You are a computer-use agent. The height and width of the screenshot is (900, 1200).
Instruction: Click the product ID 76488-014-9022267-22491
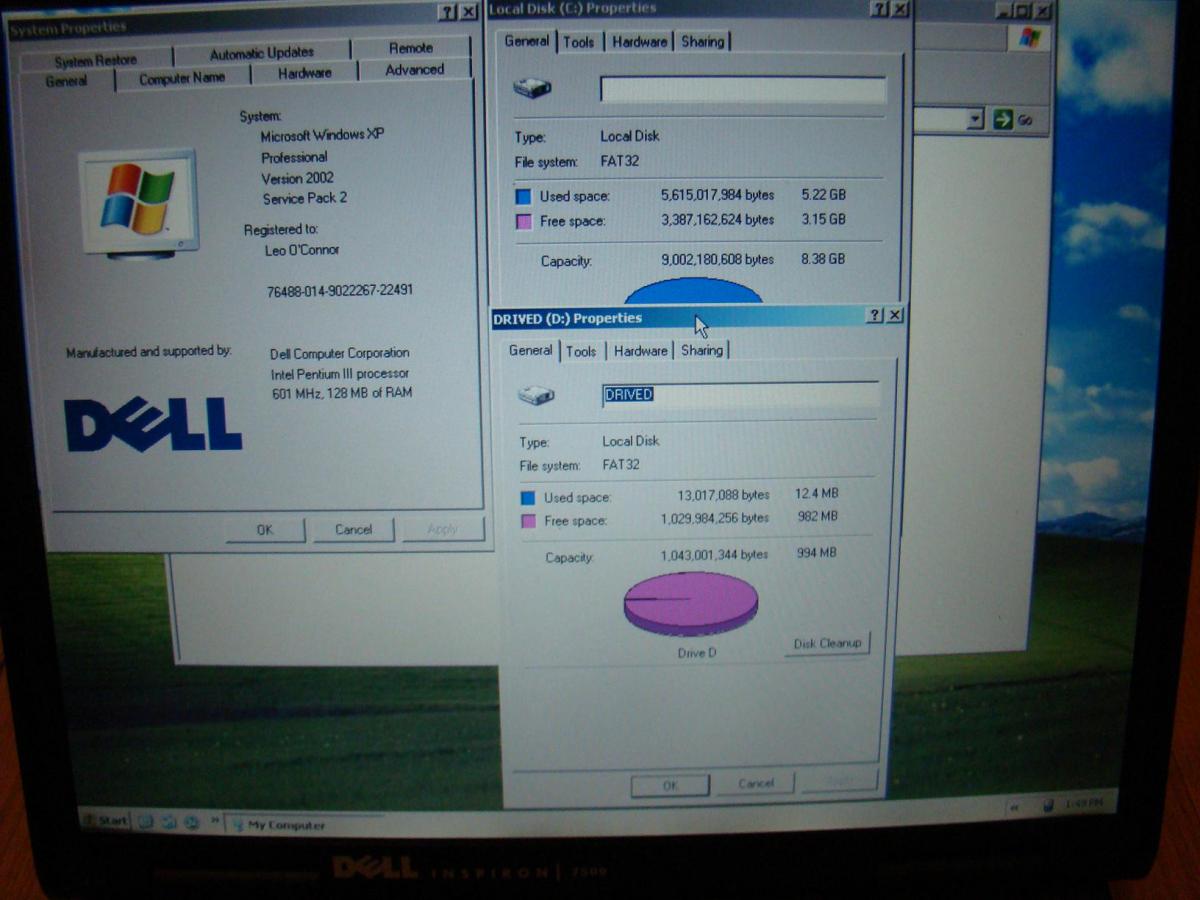(x=340, y=291)
